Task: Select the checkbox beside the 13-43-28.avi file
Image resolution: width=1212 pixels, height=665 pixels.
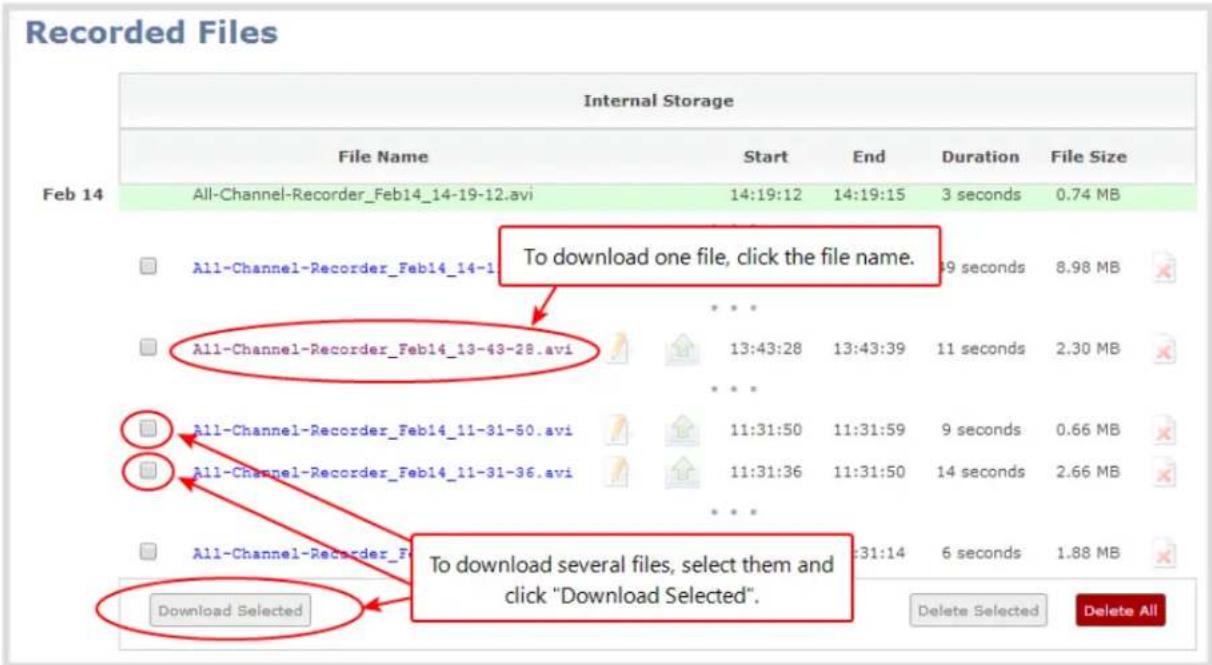Action: (x=148, y=348)
